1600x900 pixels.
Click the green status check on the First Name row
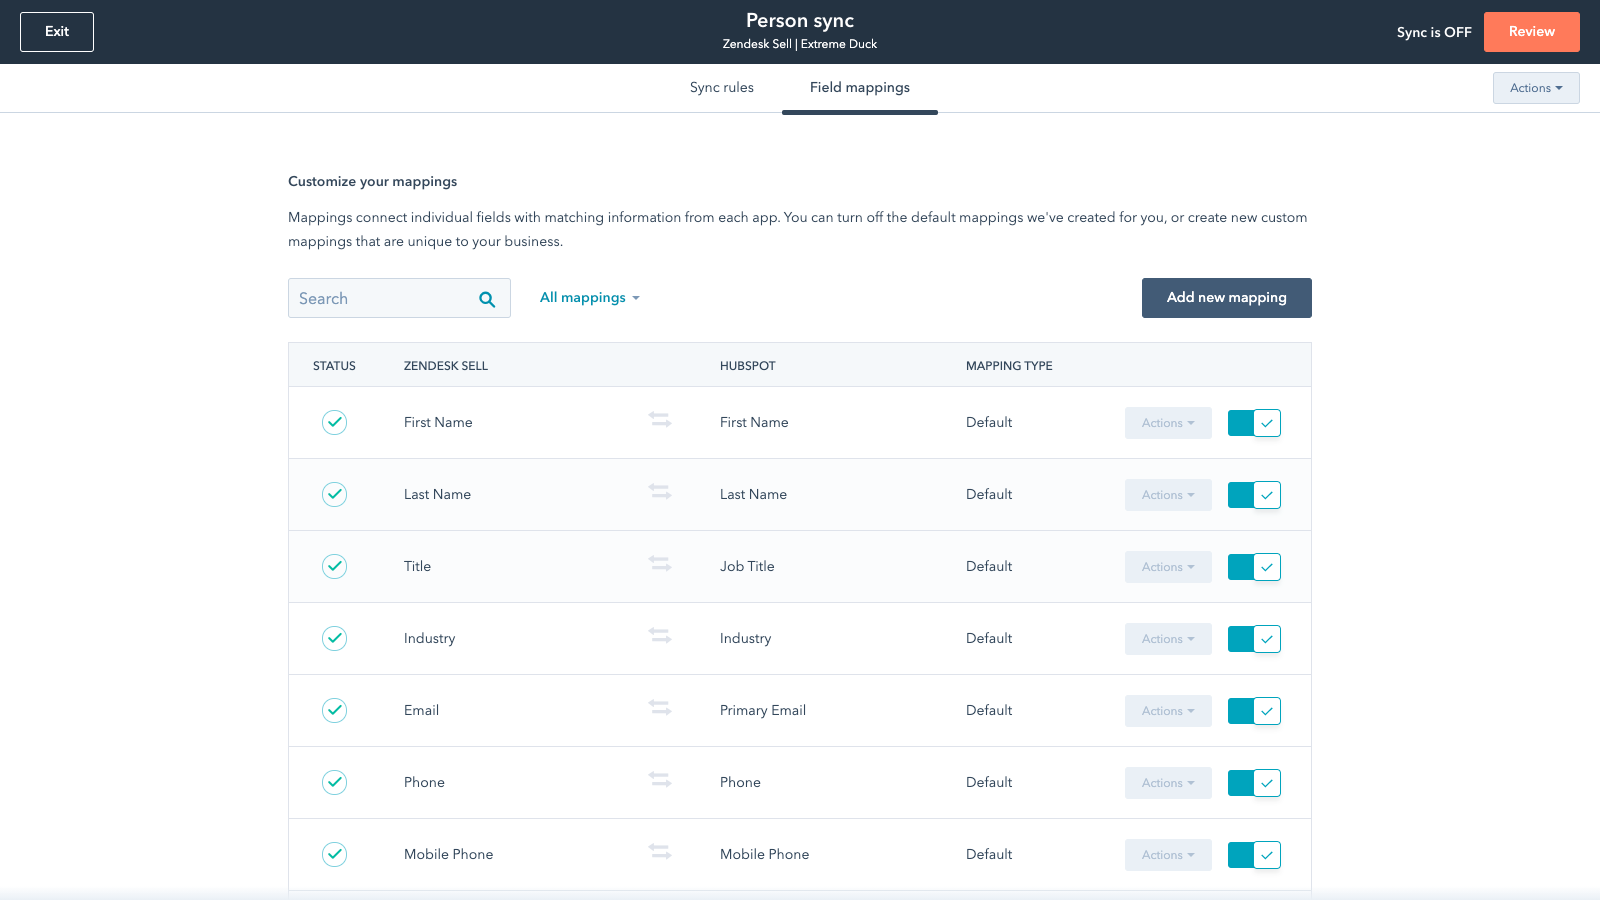334,422
